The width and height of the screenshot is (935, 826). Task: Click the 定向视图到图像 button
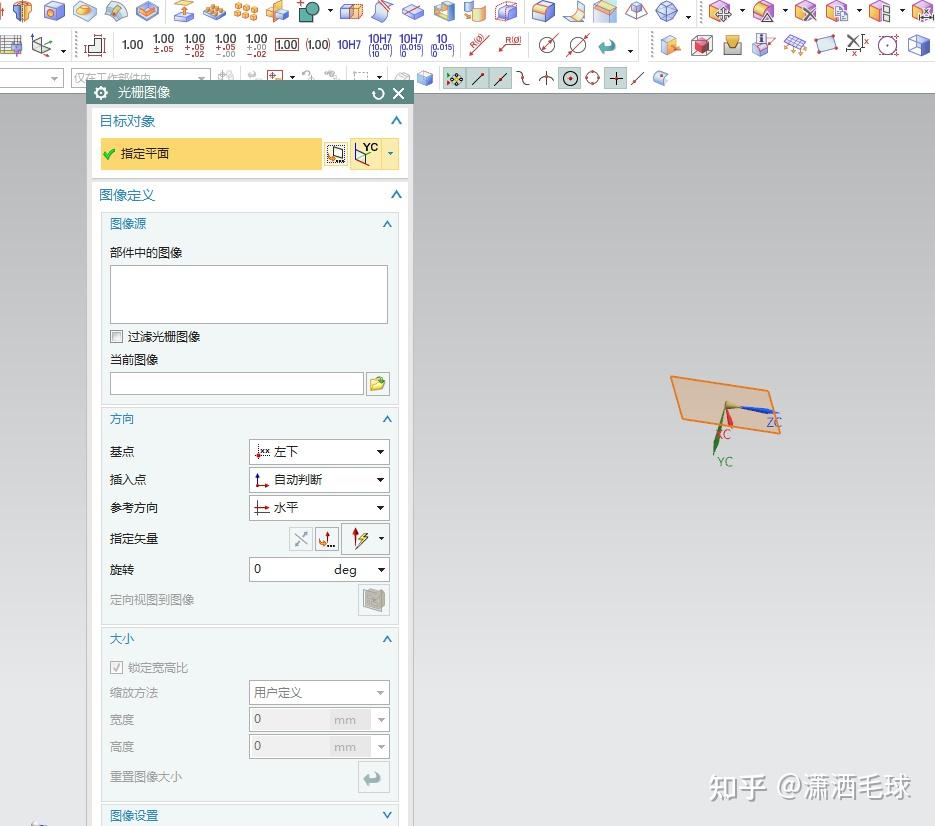373,600
